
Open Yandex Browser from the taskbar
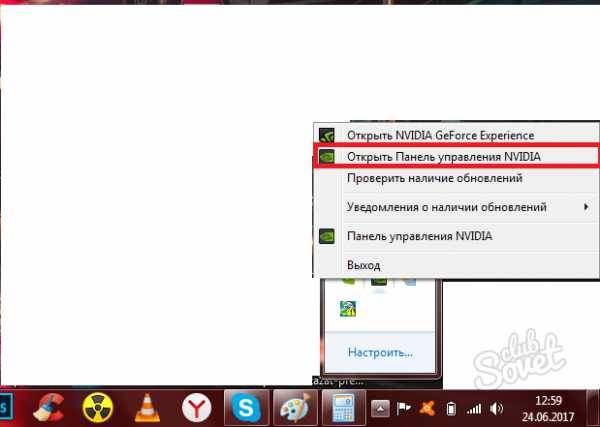[x=197, y=407]
